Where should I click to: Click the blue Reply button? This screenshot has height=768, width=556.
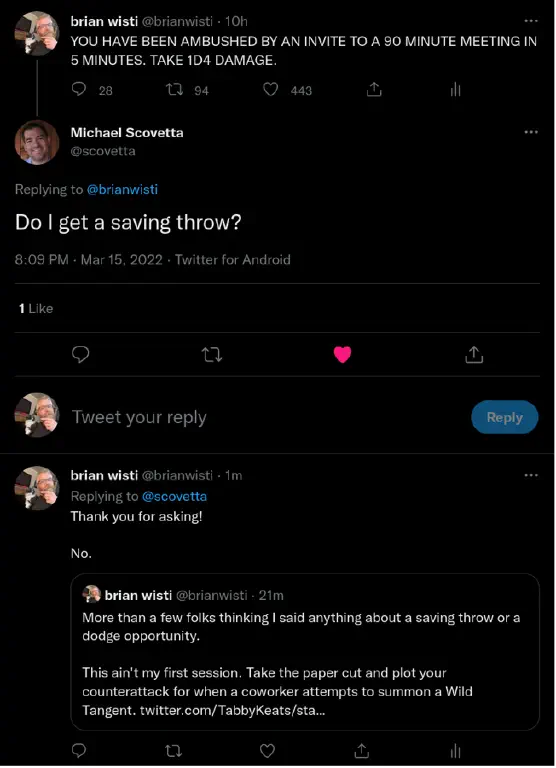tap(505, 417)
